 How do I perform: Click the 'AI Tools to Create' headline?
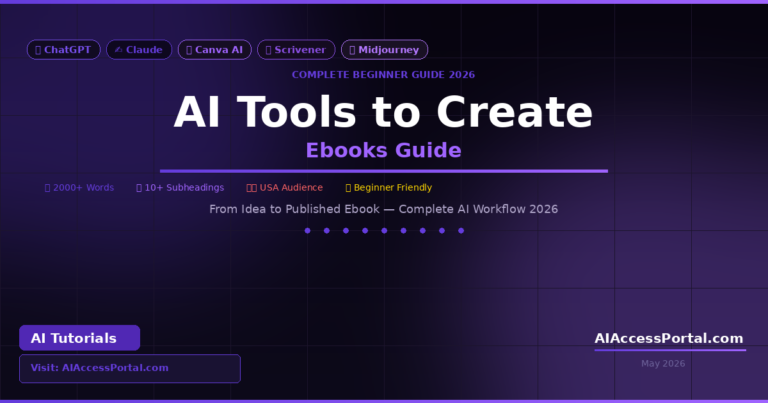click(384, 112)
